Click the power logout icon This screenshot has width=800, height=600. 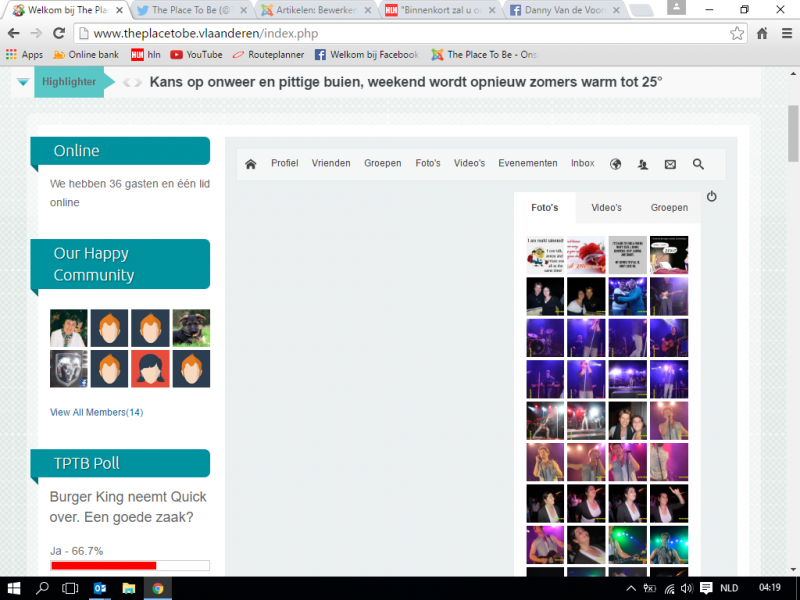tap(712, 196)
